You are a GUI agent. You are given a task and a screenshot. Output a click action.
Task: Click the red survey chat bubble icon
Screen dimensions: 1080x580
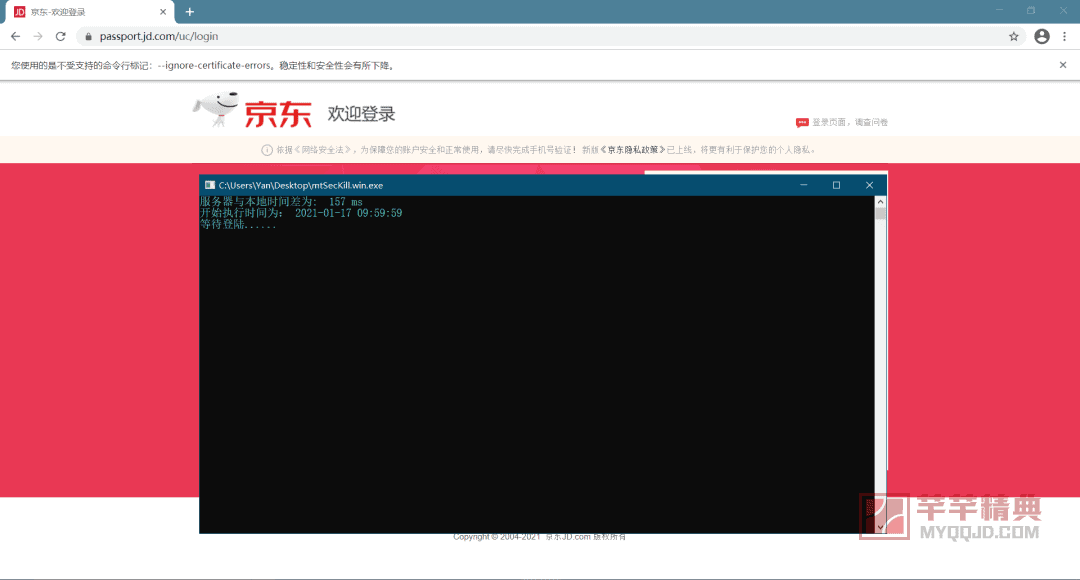tap(802, 123)
